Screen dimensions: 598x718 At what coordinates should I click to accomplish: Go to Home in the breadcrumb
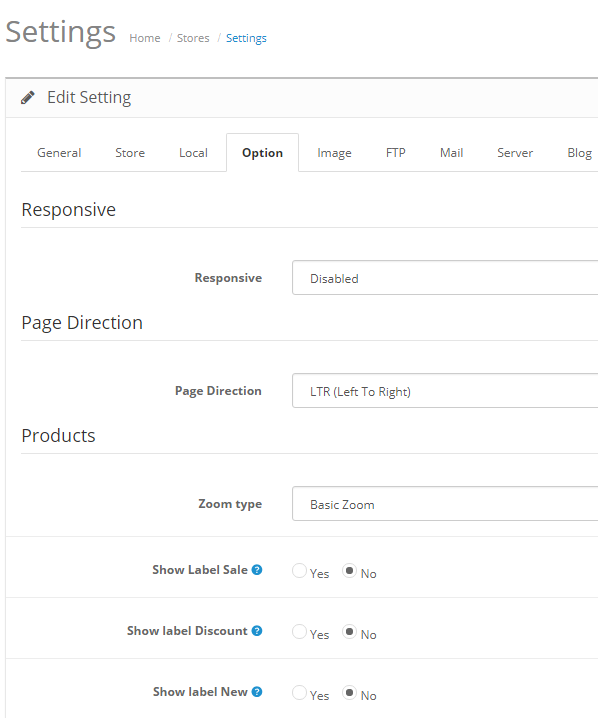tap(145, 38)
